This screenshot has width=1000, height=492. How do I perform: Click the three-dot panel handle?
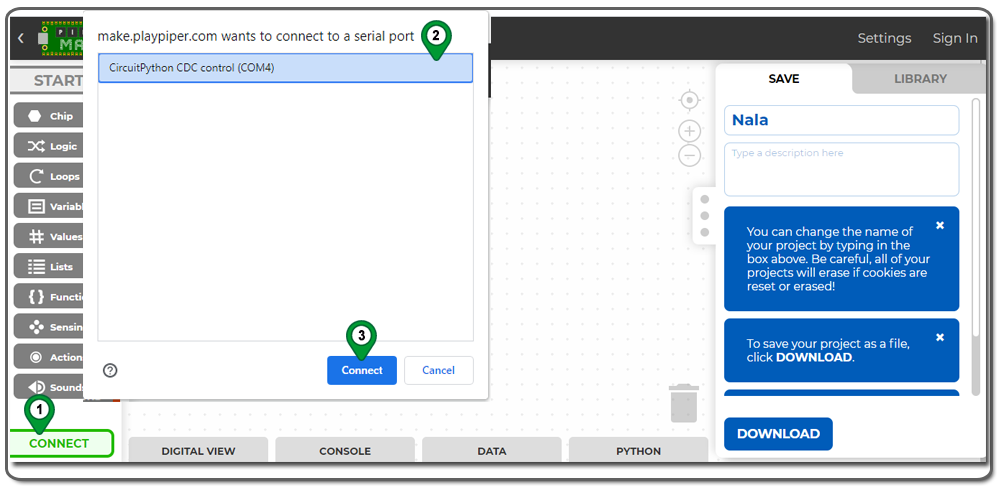pos(704,216)
